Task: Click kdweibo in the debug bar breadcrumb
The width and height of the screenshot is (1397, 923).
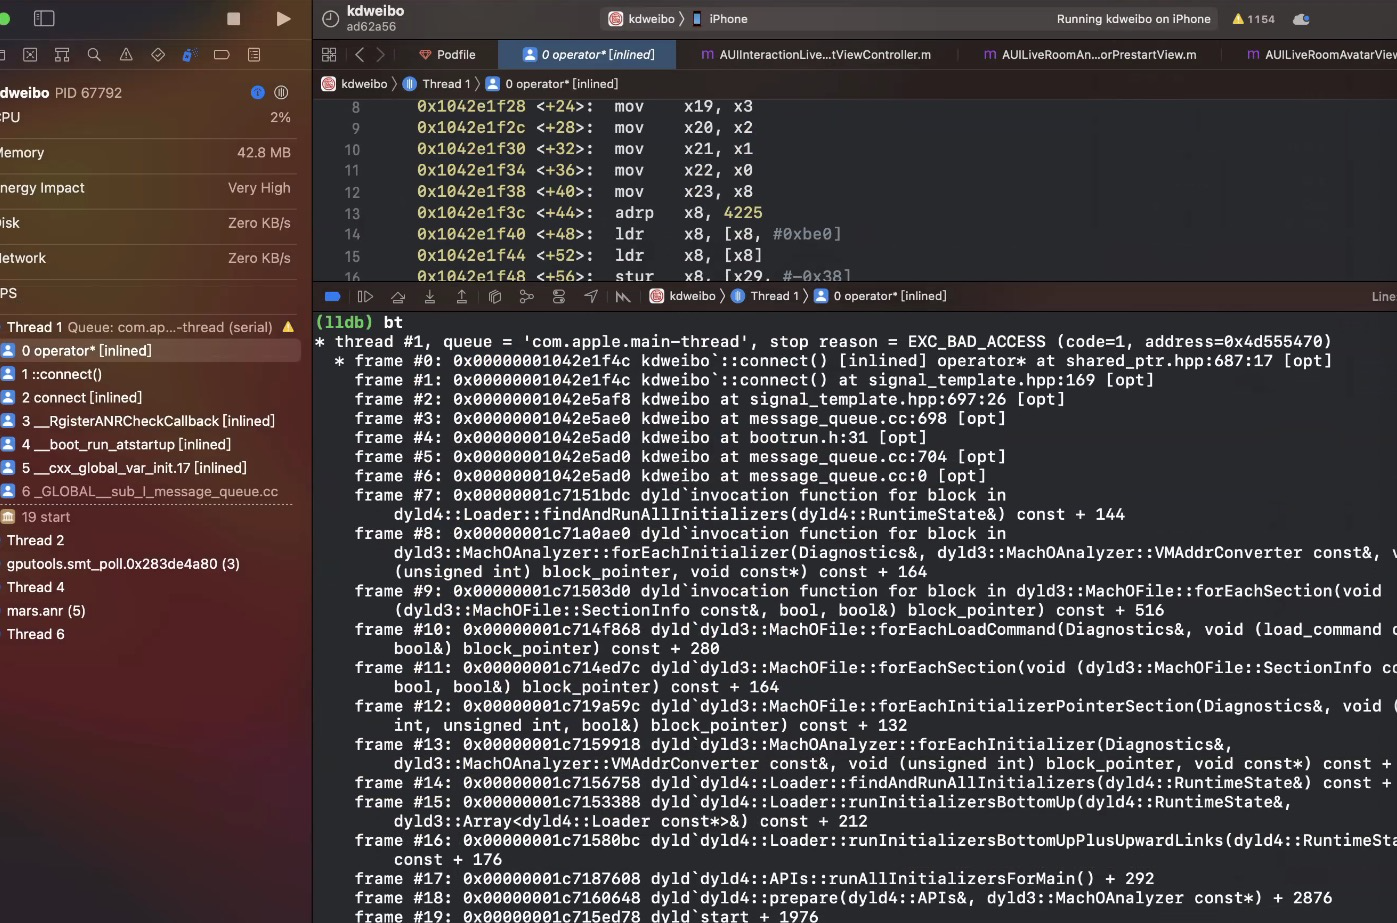Action: point(682,296)
